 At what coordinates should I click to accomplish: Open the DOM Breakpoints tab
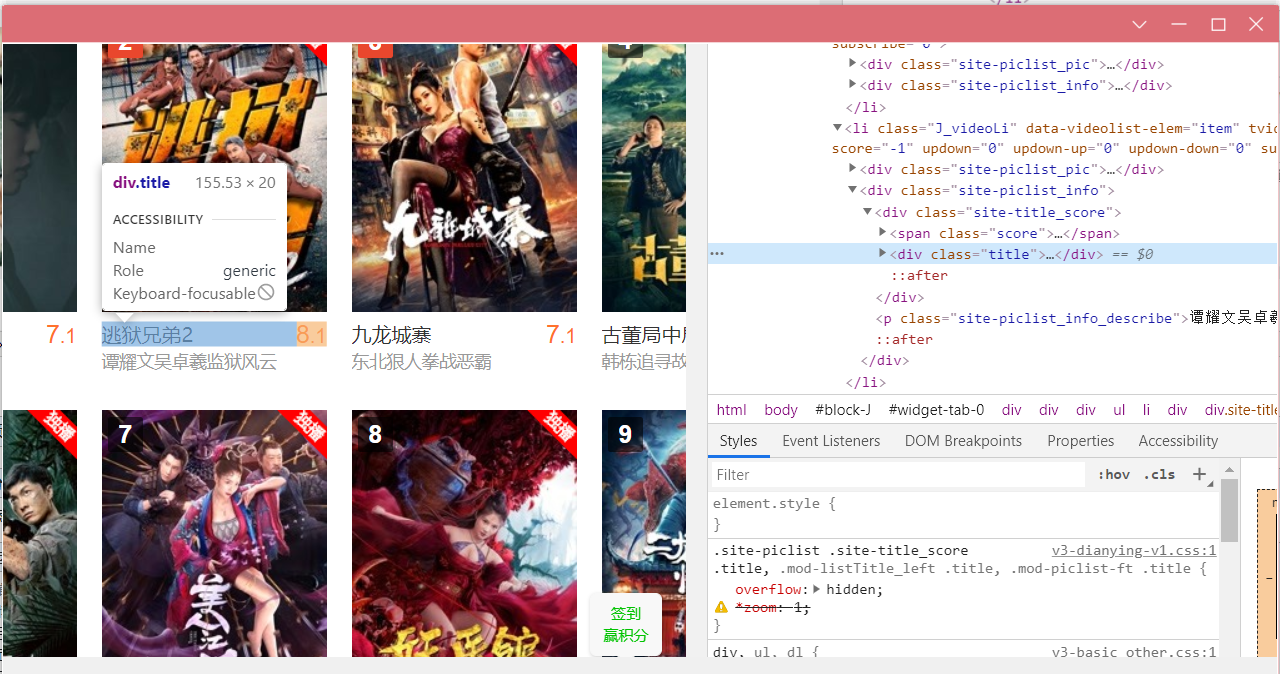pyautogui.click(x=963, y=441)
